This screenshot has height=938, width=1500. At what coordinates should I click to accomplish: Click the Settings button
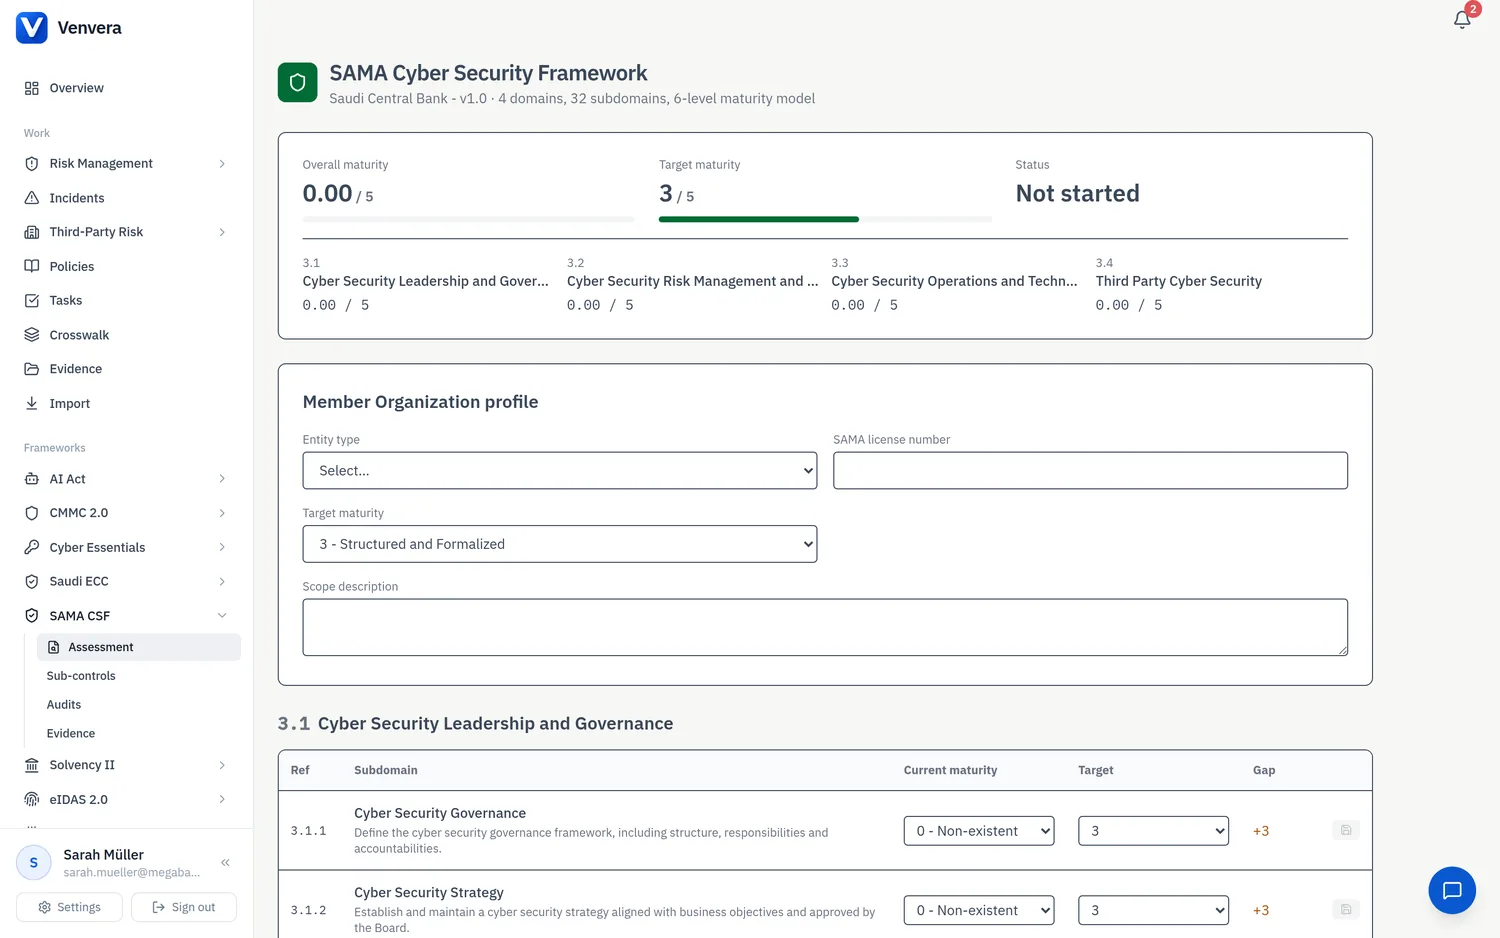pyautogui.click(x=69, y=907)
